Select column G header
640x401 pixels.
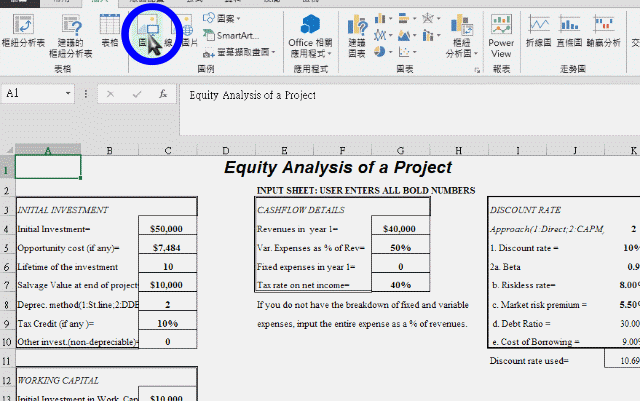pos(400,150)
